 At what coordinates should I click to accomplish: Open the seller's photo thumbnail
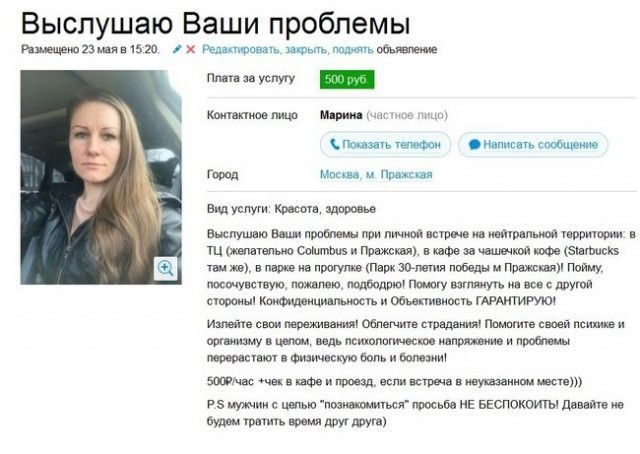pyautogui.click(x=101, y=177)
